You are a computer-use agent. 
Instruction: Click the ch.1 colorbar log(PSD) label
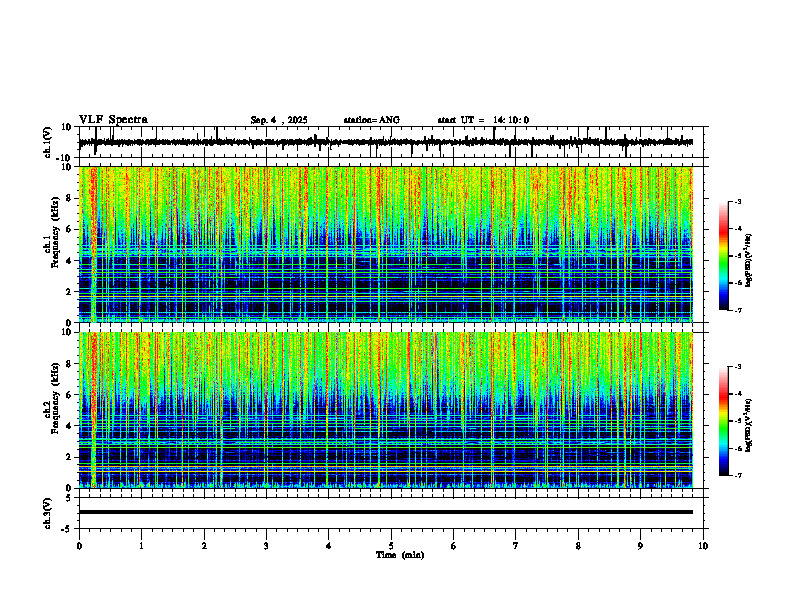tap(749, 261)
